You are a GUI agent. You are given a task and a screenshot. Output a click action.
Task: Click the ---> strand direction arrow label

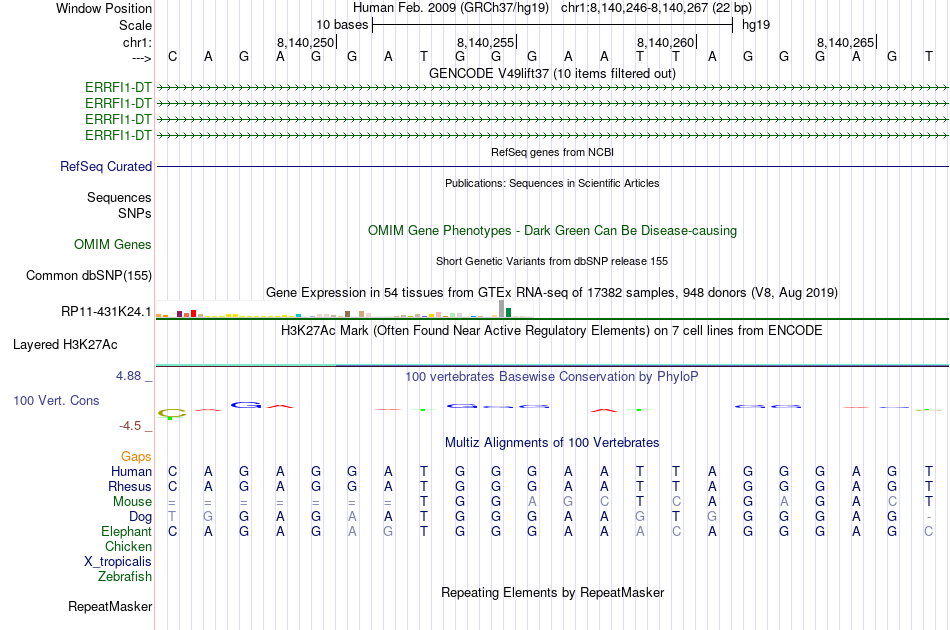click(142, 58)
